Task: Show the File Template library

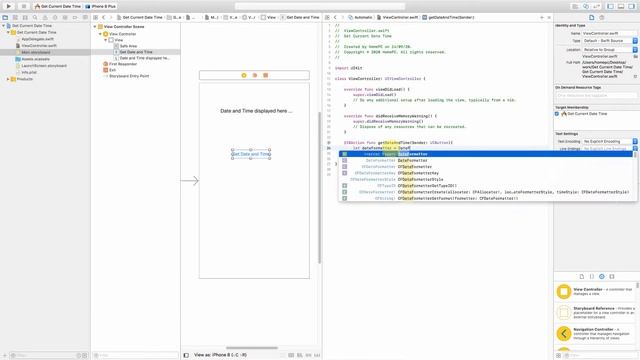Action: 582,276
